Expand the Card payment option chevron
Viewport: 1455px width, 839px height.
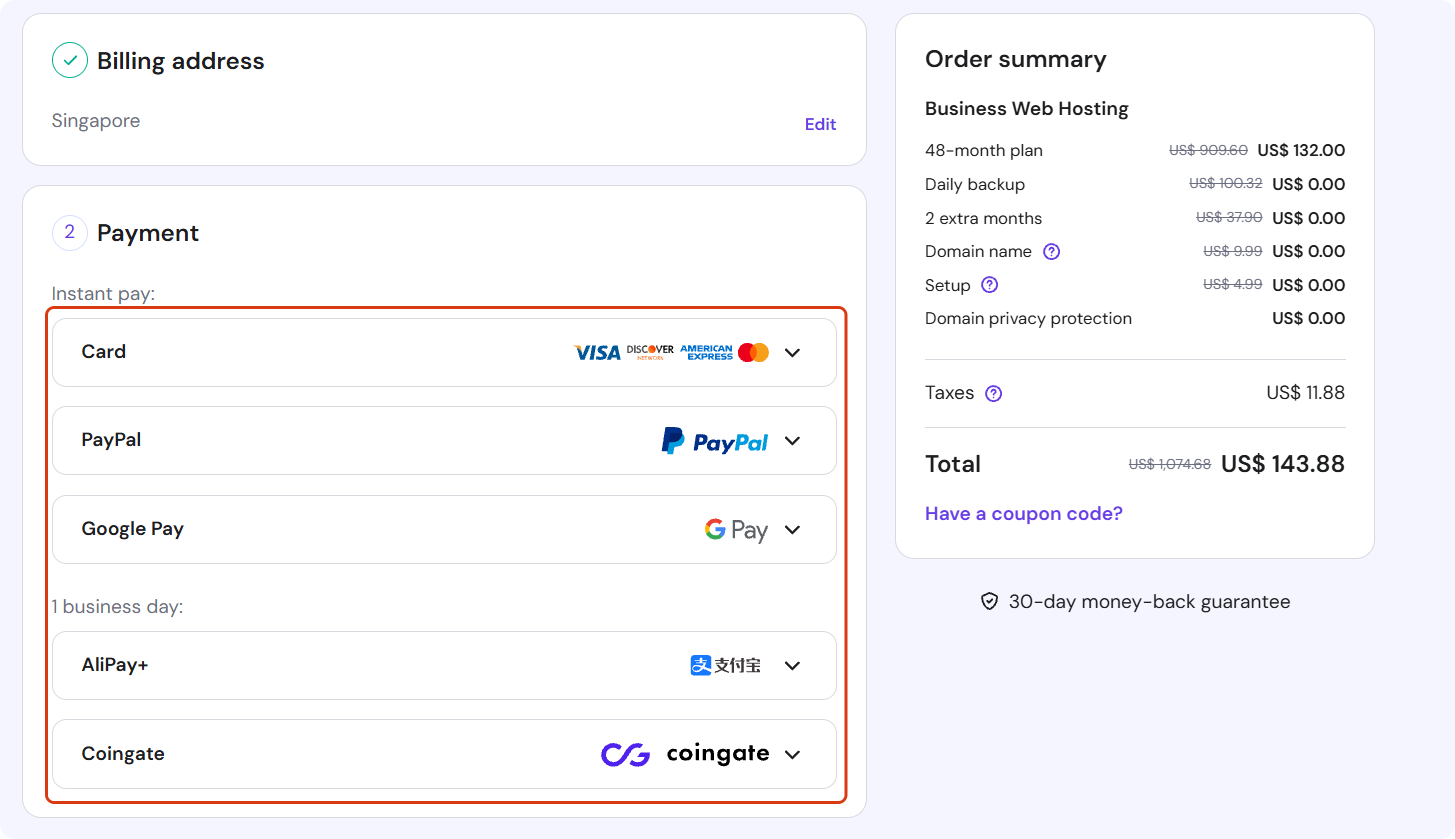click(793, 352)
